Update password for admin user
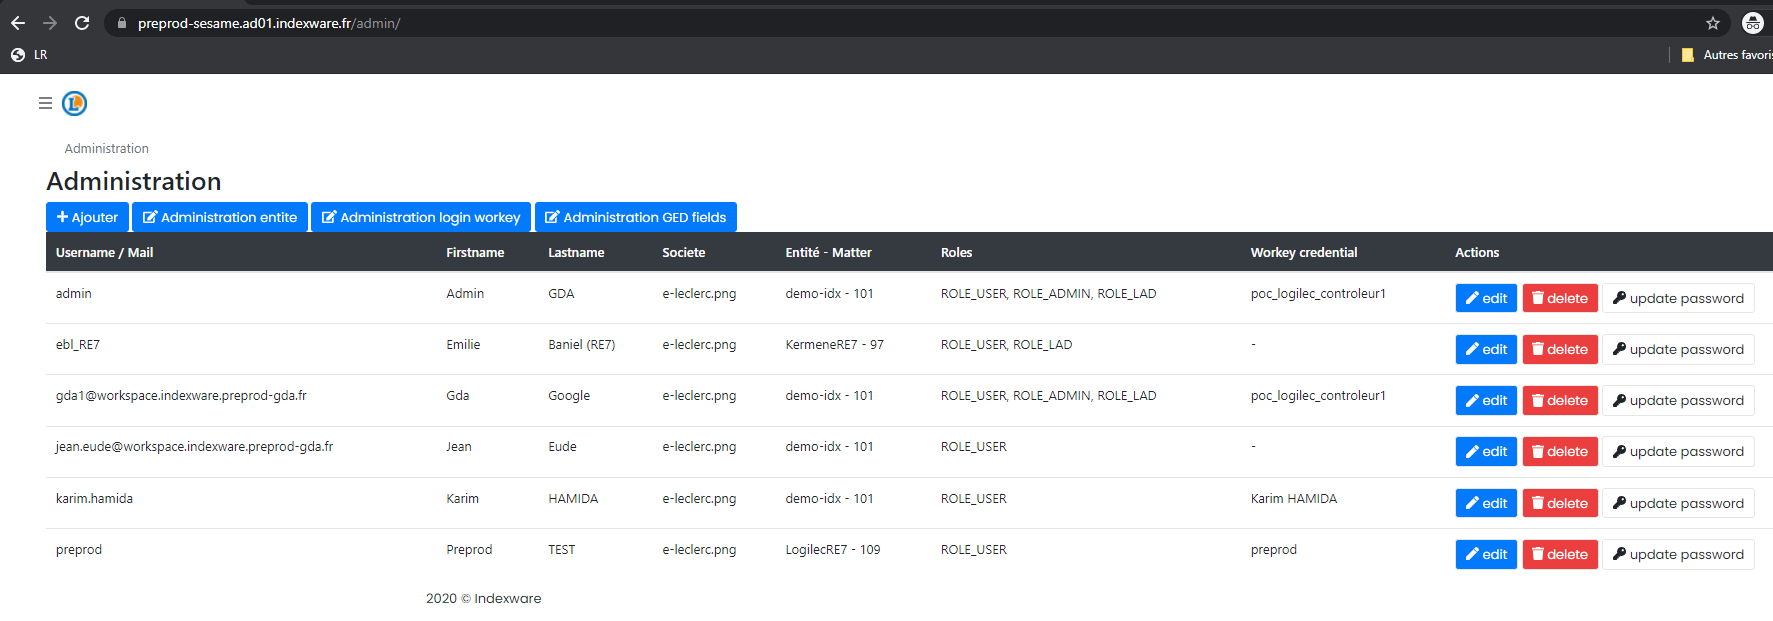The width and height of the screenshot is (1773, 621). tap(1678, 298)
